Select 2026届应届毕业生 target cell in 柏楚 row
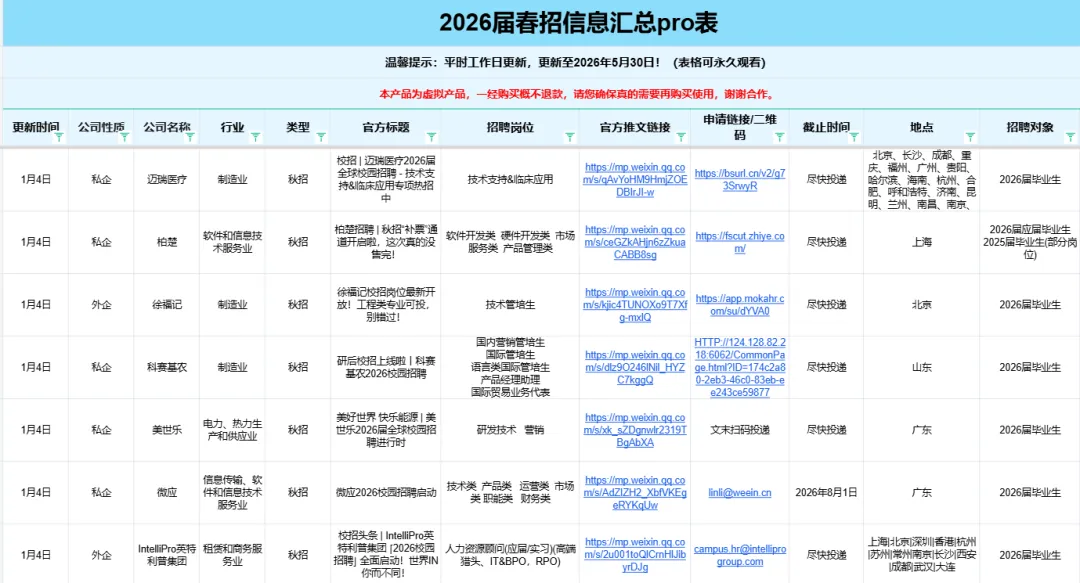Viewport: 1080px width, 583px height. (x=1030, y=242)
